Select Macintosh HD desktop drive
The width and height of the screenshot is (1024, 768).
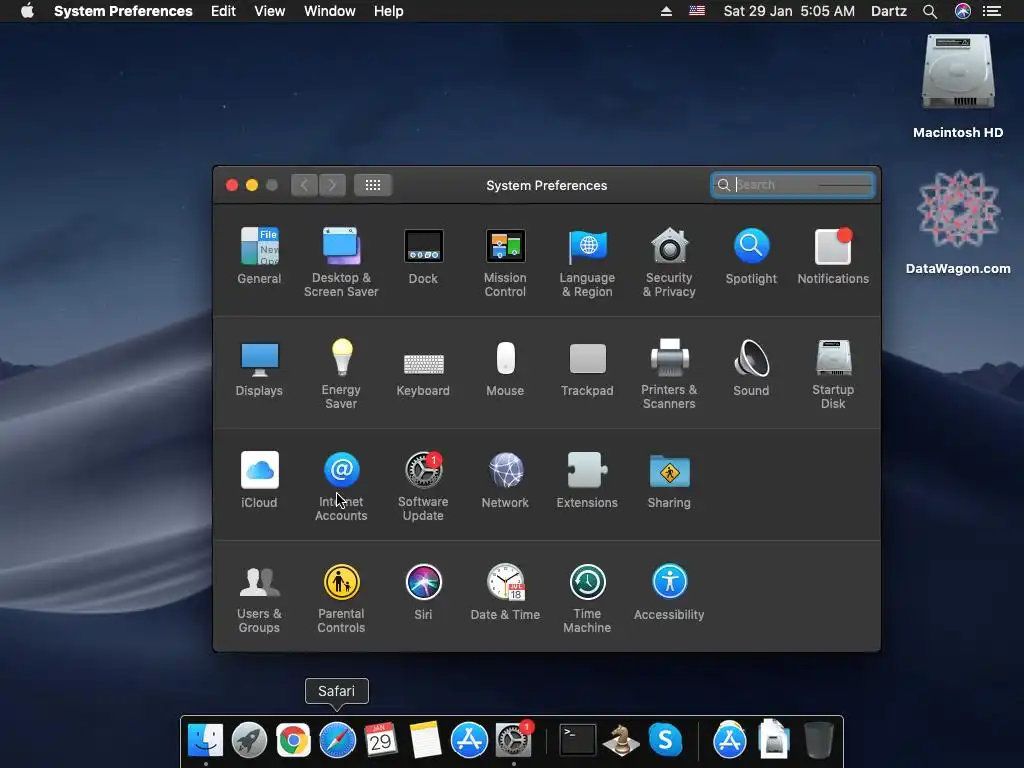pyautogui.click(x=958, y=86)
